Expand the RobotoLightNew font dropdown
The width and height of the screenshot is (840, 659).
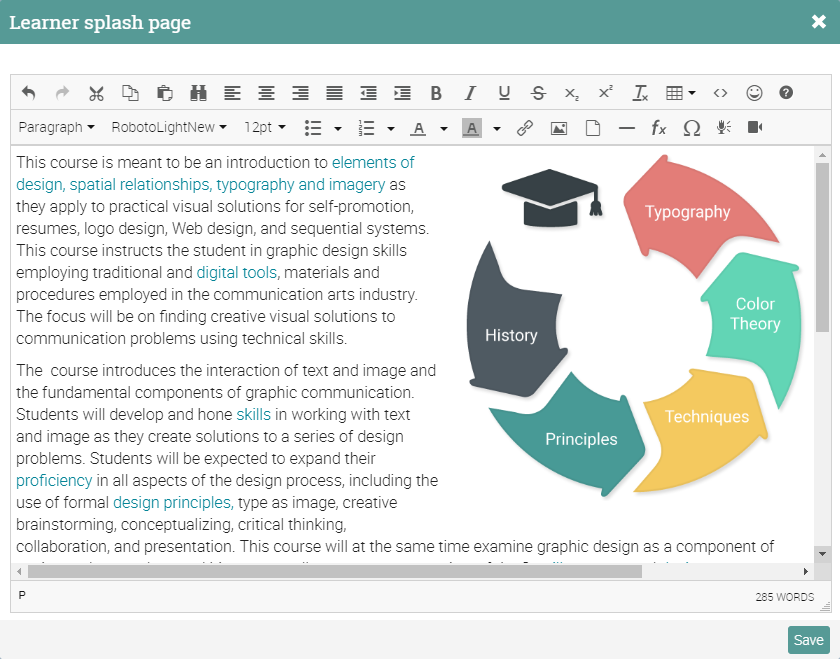coord(169,128)
